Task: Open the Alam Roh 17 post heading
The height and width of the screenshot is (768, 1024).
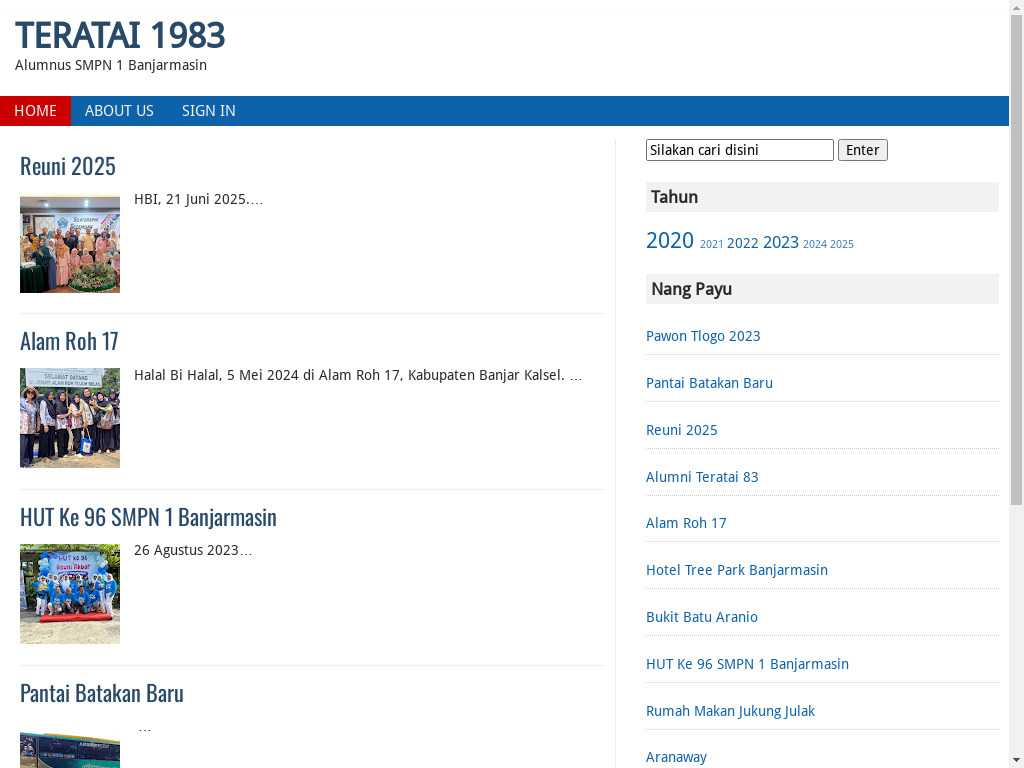Action: pos(69,341)
